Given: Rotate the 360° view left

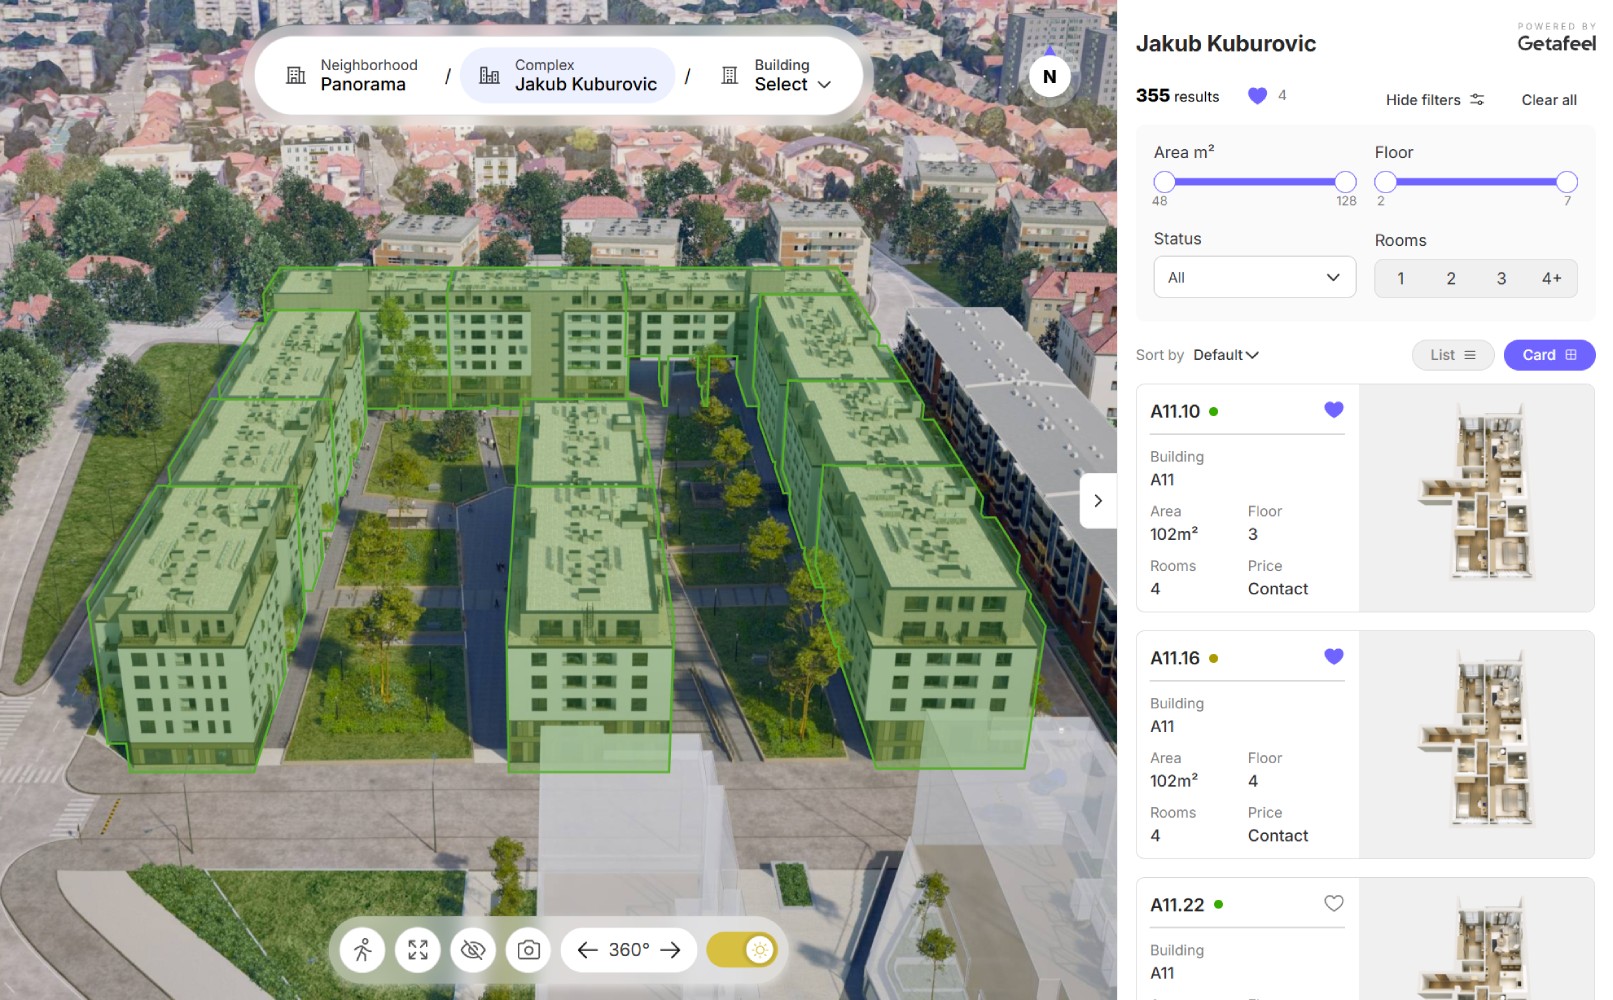Looking at the screenshot, I should click(587, 950).
